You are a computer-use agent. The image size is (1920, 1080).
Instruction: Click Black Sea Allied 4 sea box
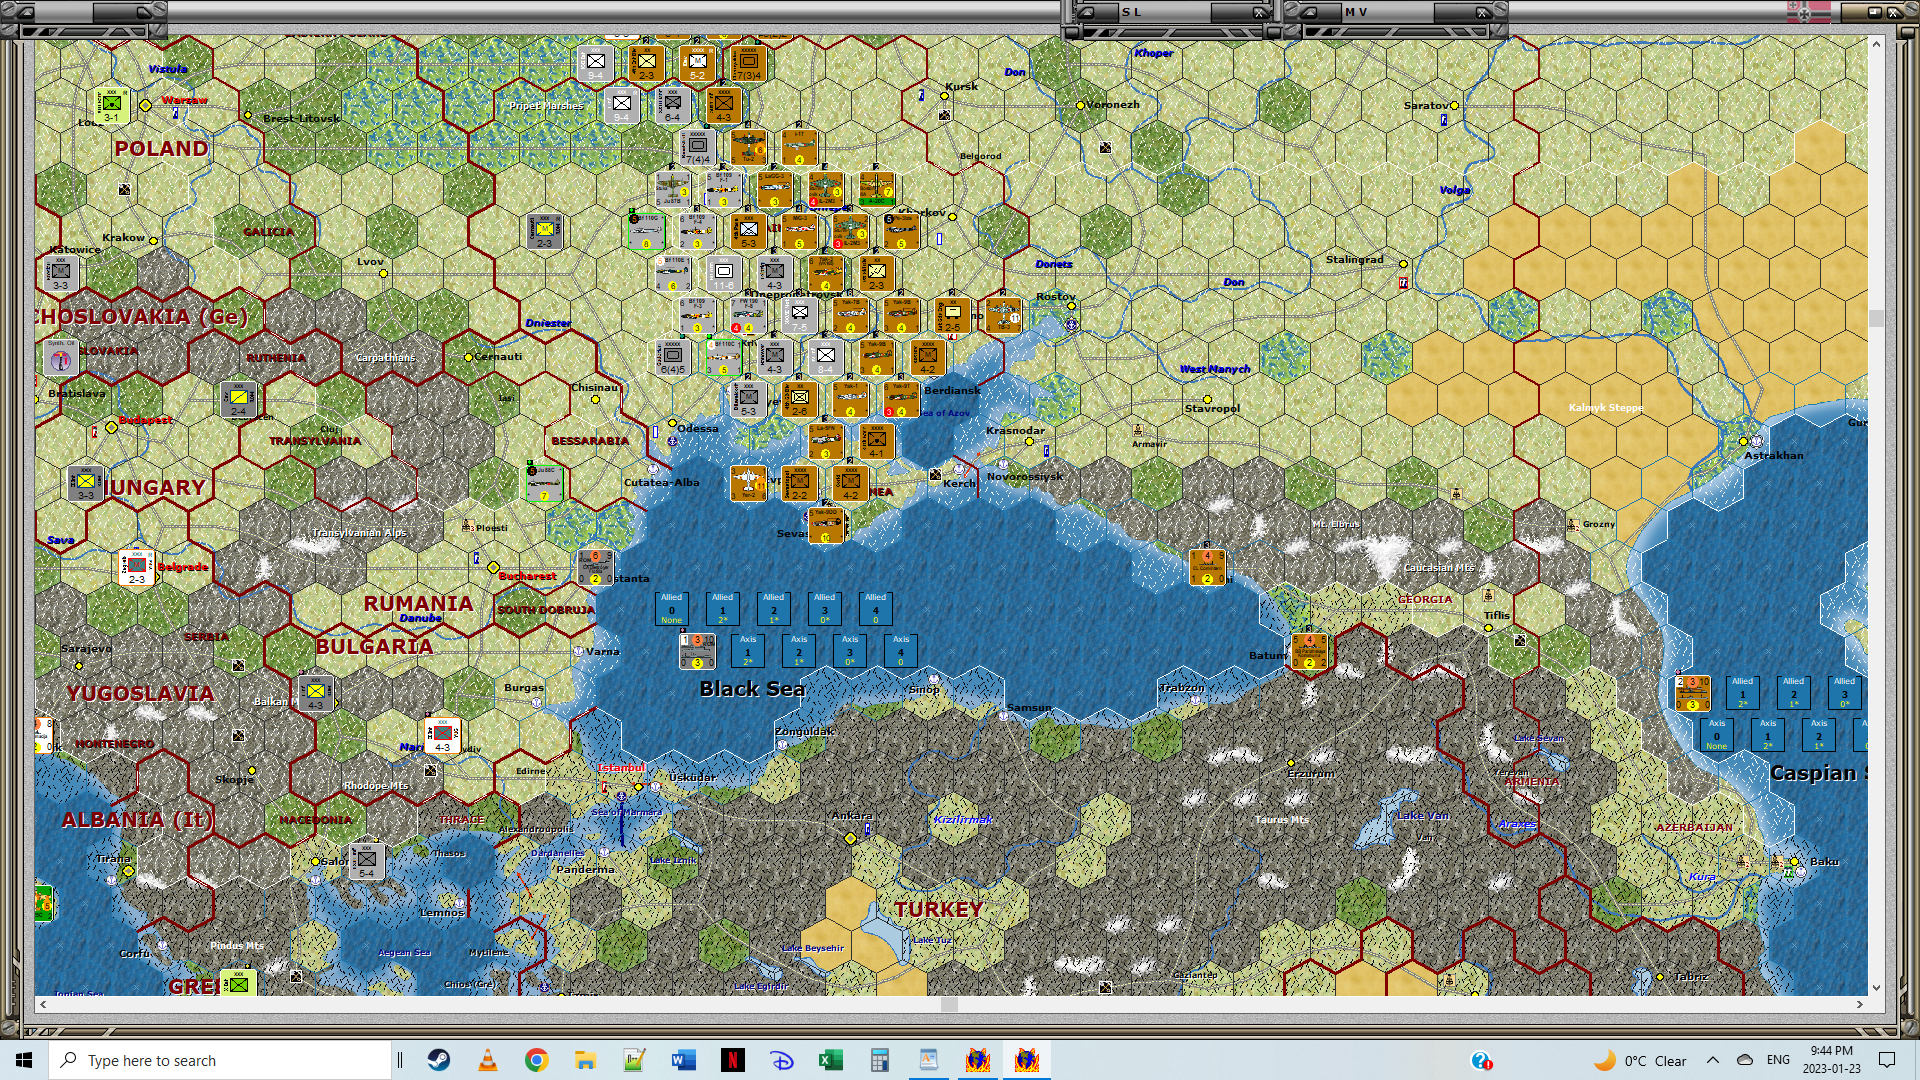coord(876,608)
